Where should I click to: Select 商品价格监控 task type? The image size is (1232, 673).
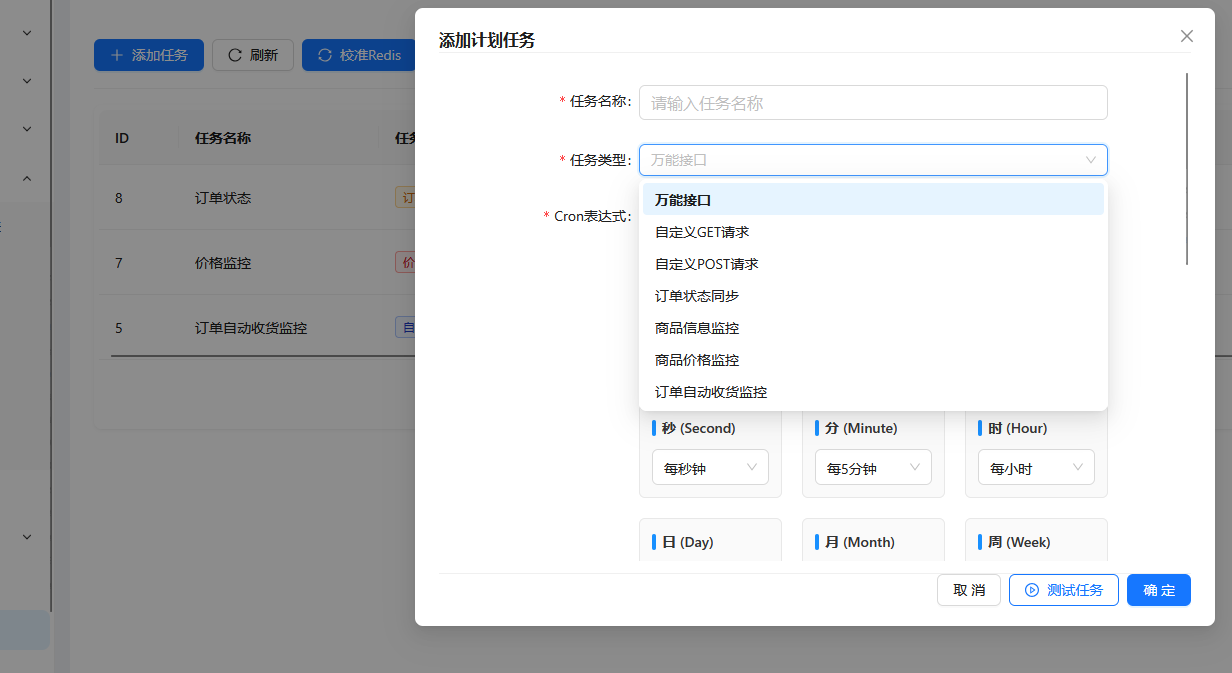pyautogui.click(x=697, y=360)
